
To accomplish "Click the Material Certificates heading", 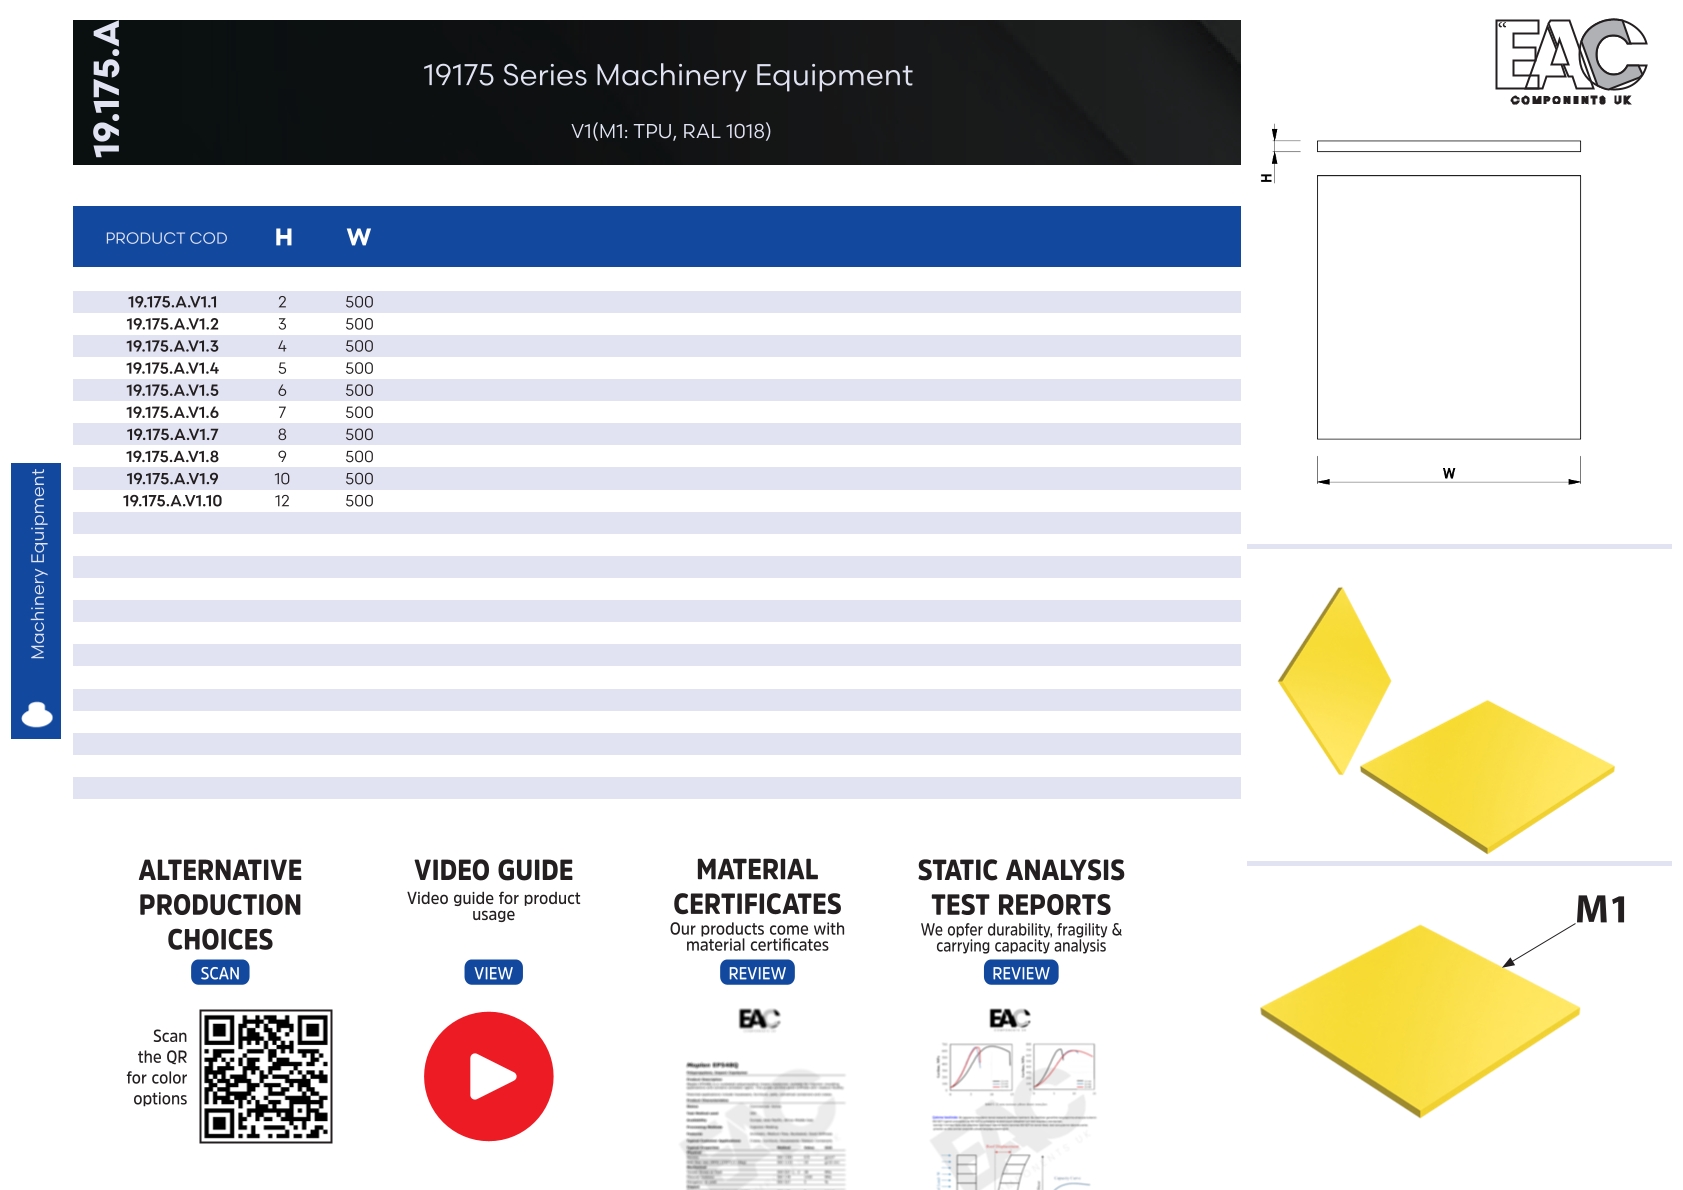I will click(757, 887).
